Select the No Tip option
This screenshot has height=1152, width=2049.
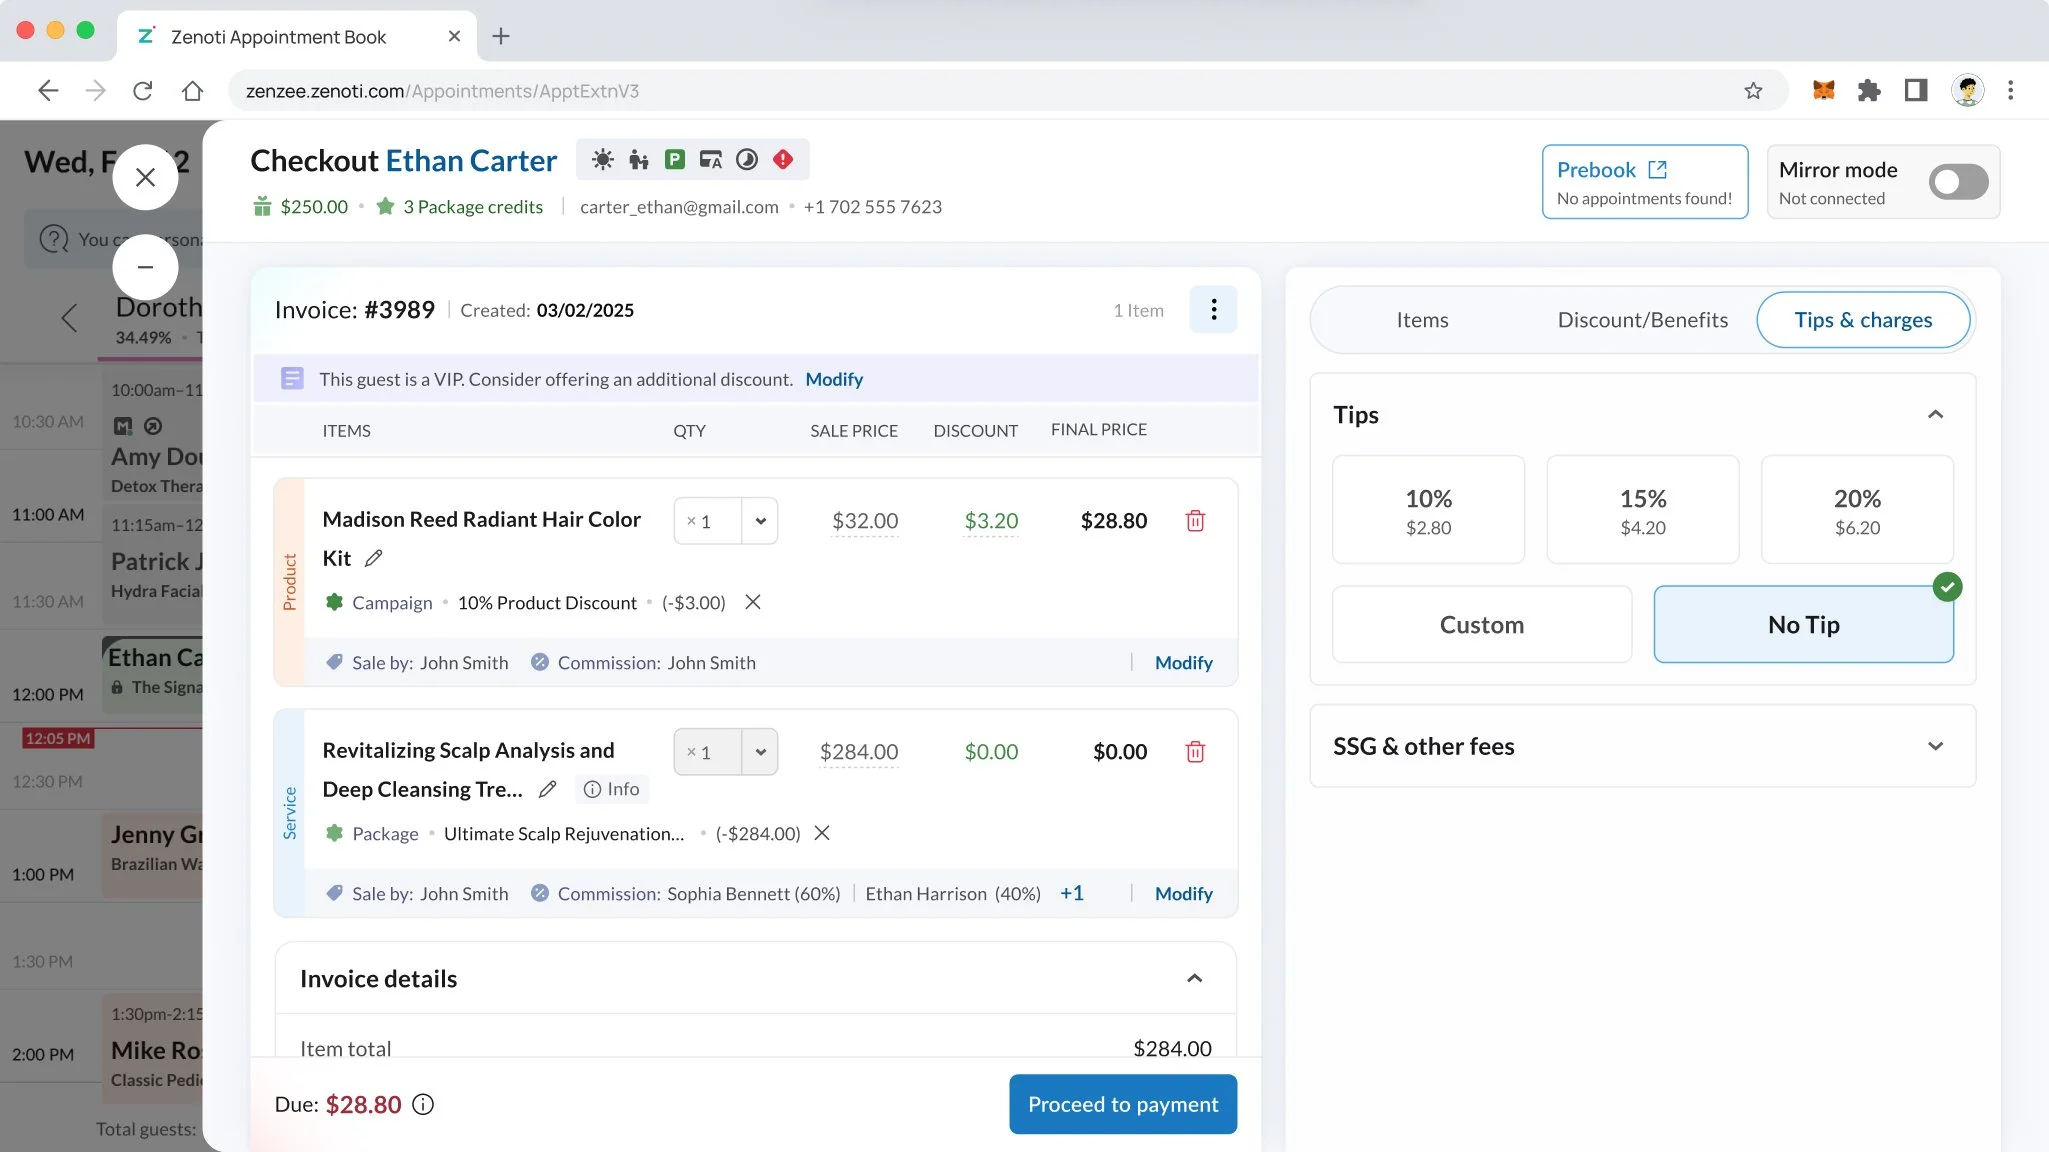coord(1803,625)
